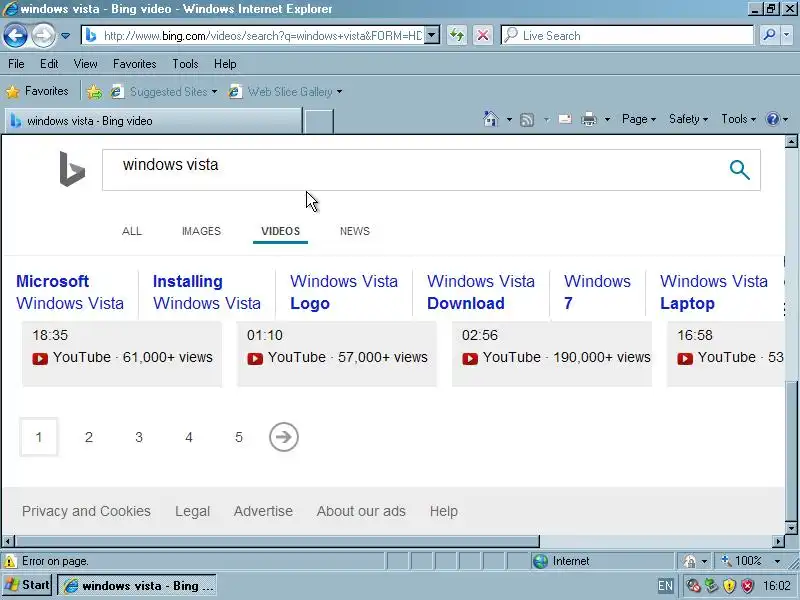The height and width of the screenshot is (600, 800).
Task: Open the Windows Start button
Action: click(27, 585)
